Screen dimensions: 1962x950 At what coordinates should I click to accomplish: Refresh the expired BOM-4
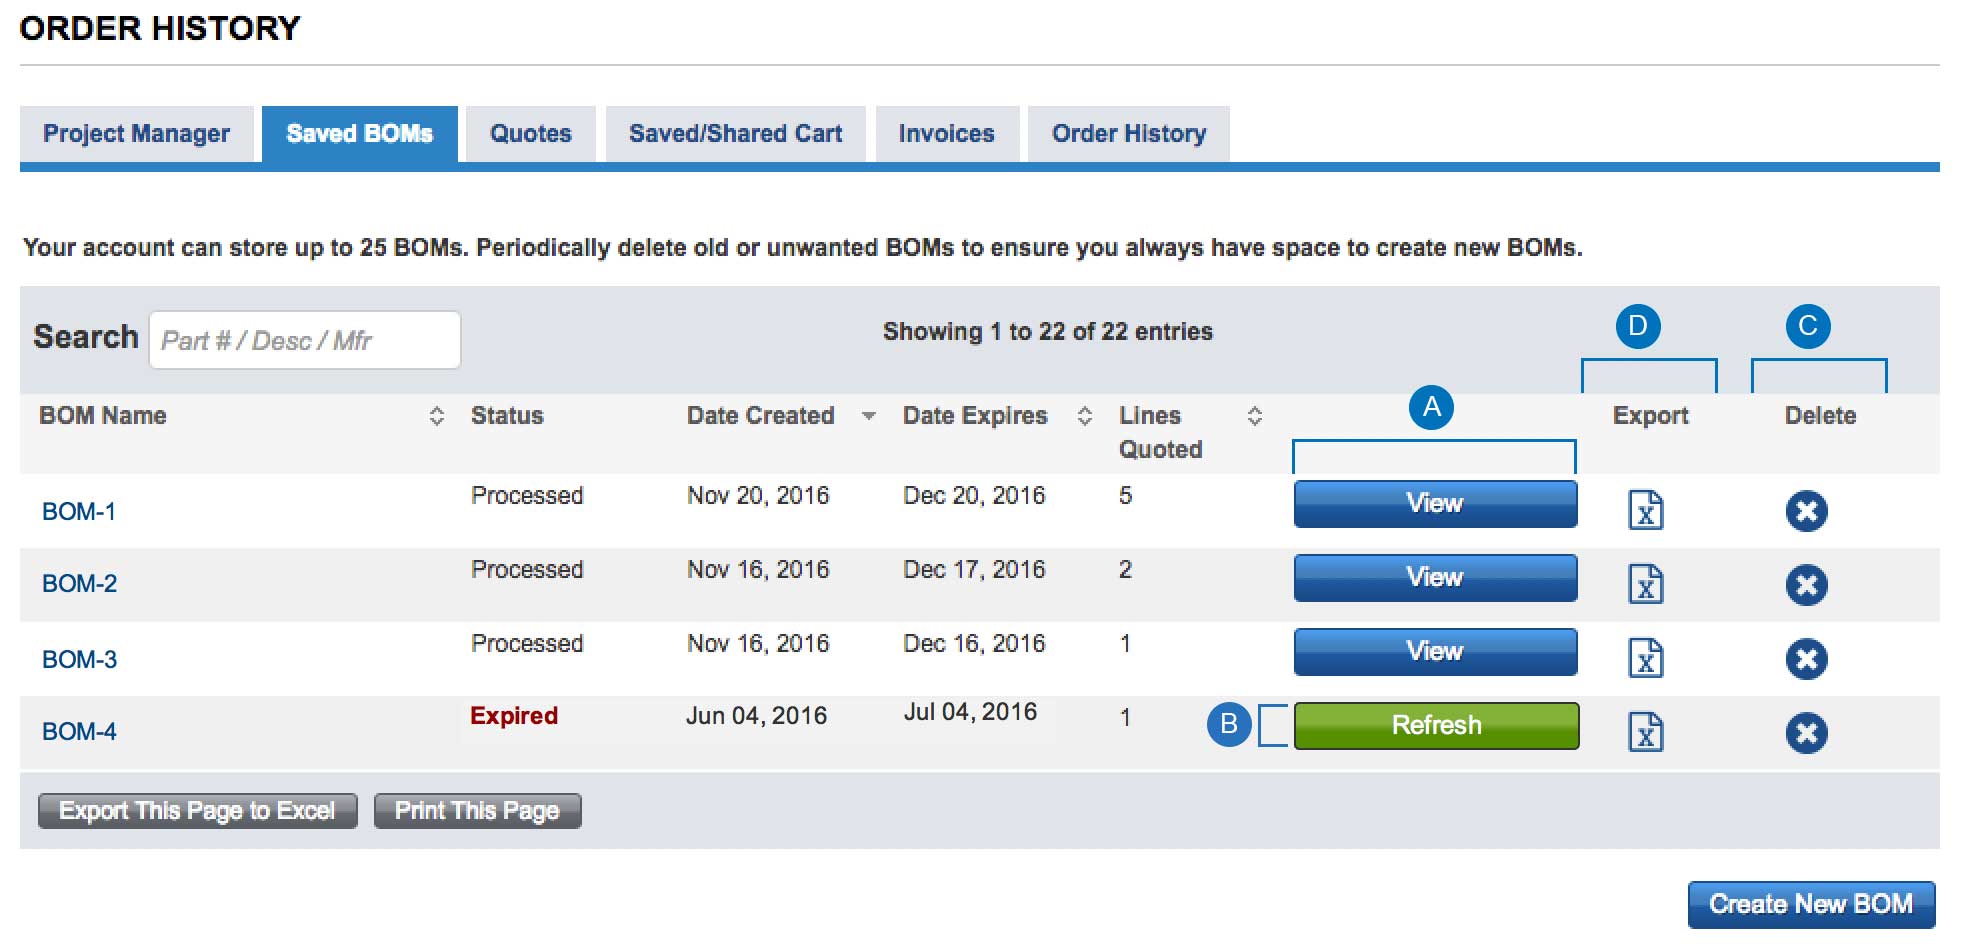coord(1436,725)
